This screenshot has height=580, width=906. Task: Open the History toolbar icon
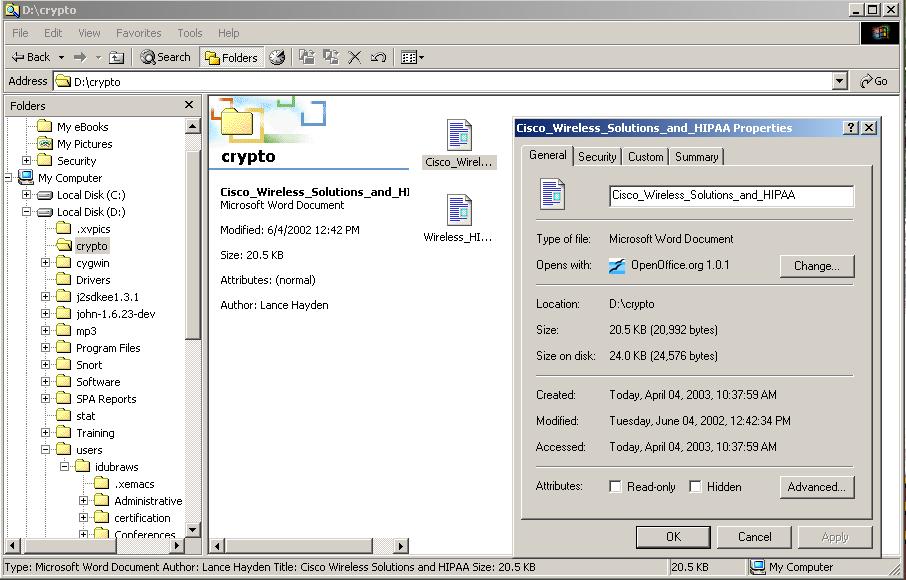[277, 57]
